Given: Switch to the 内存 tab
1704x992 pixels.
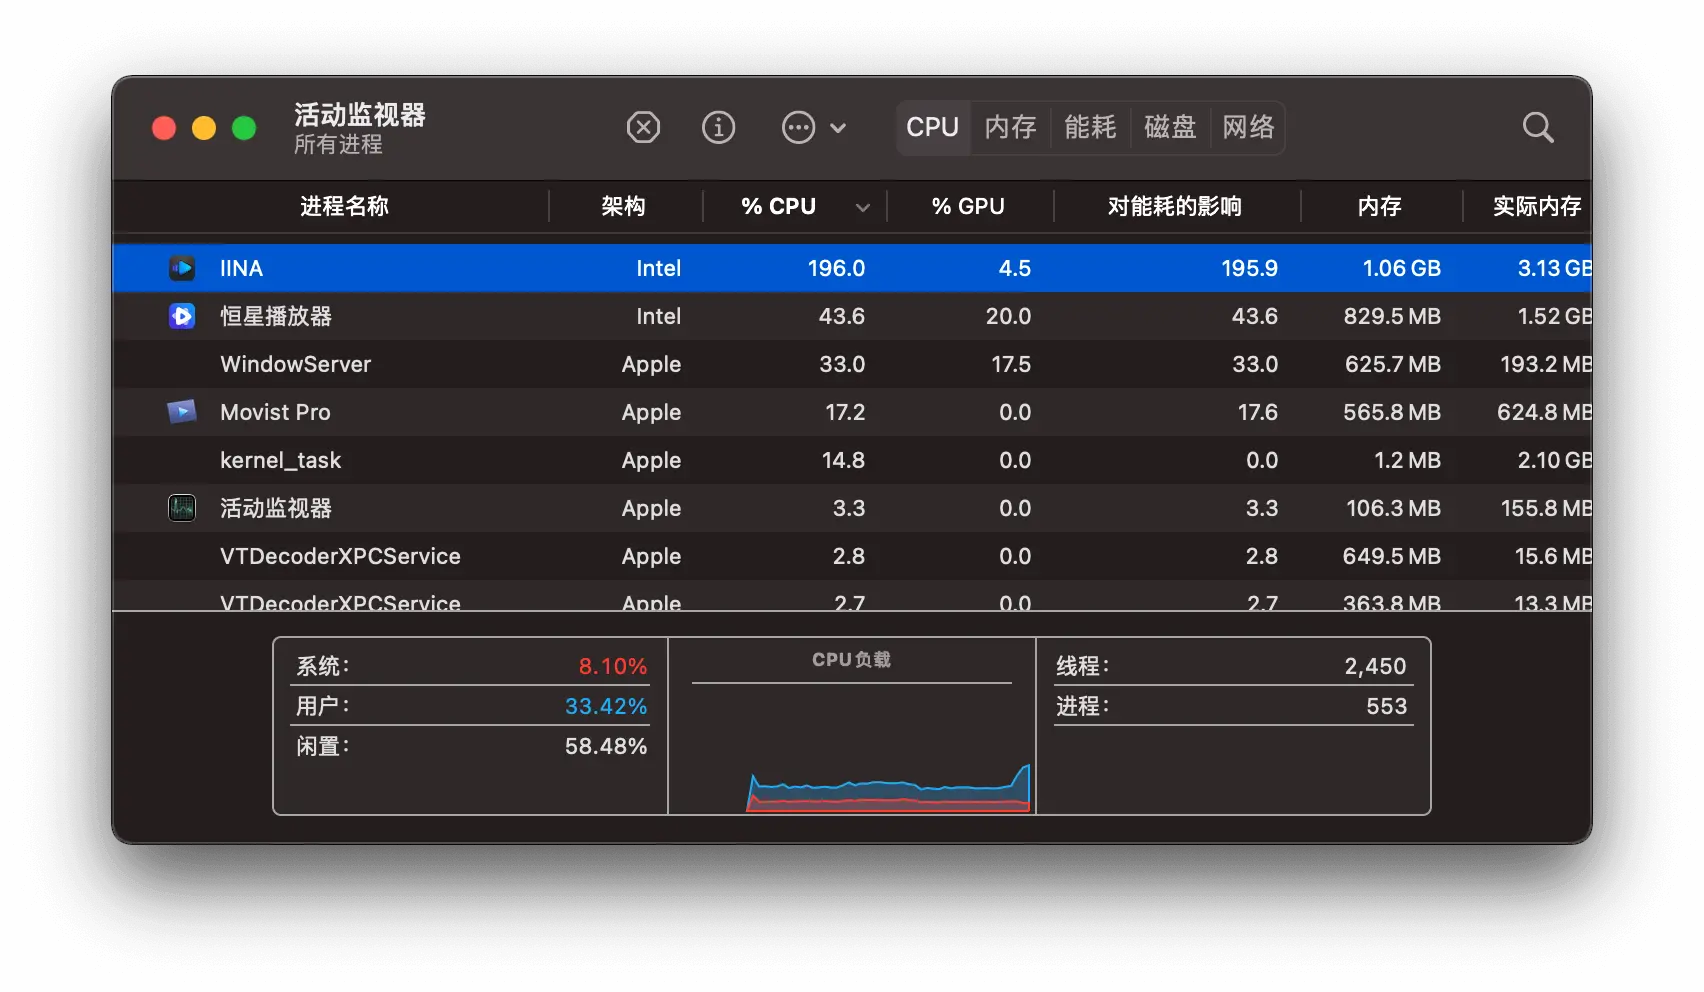Looking at the screenshot, I should click(1010, 128).
